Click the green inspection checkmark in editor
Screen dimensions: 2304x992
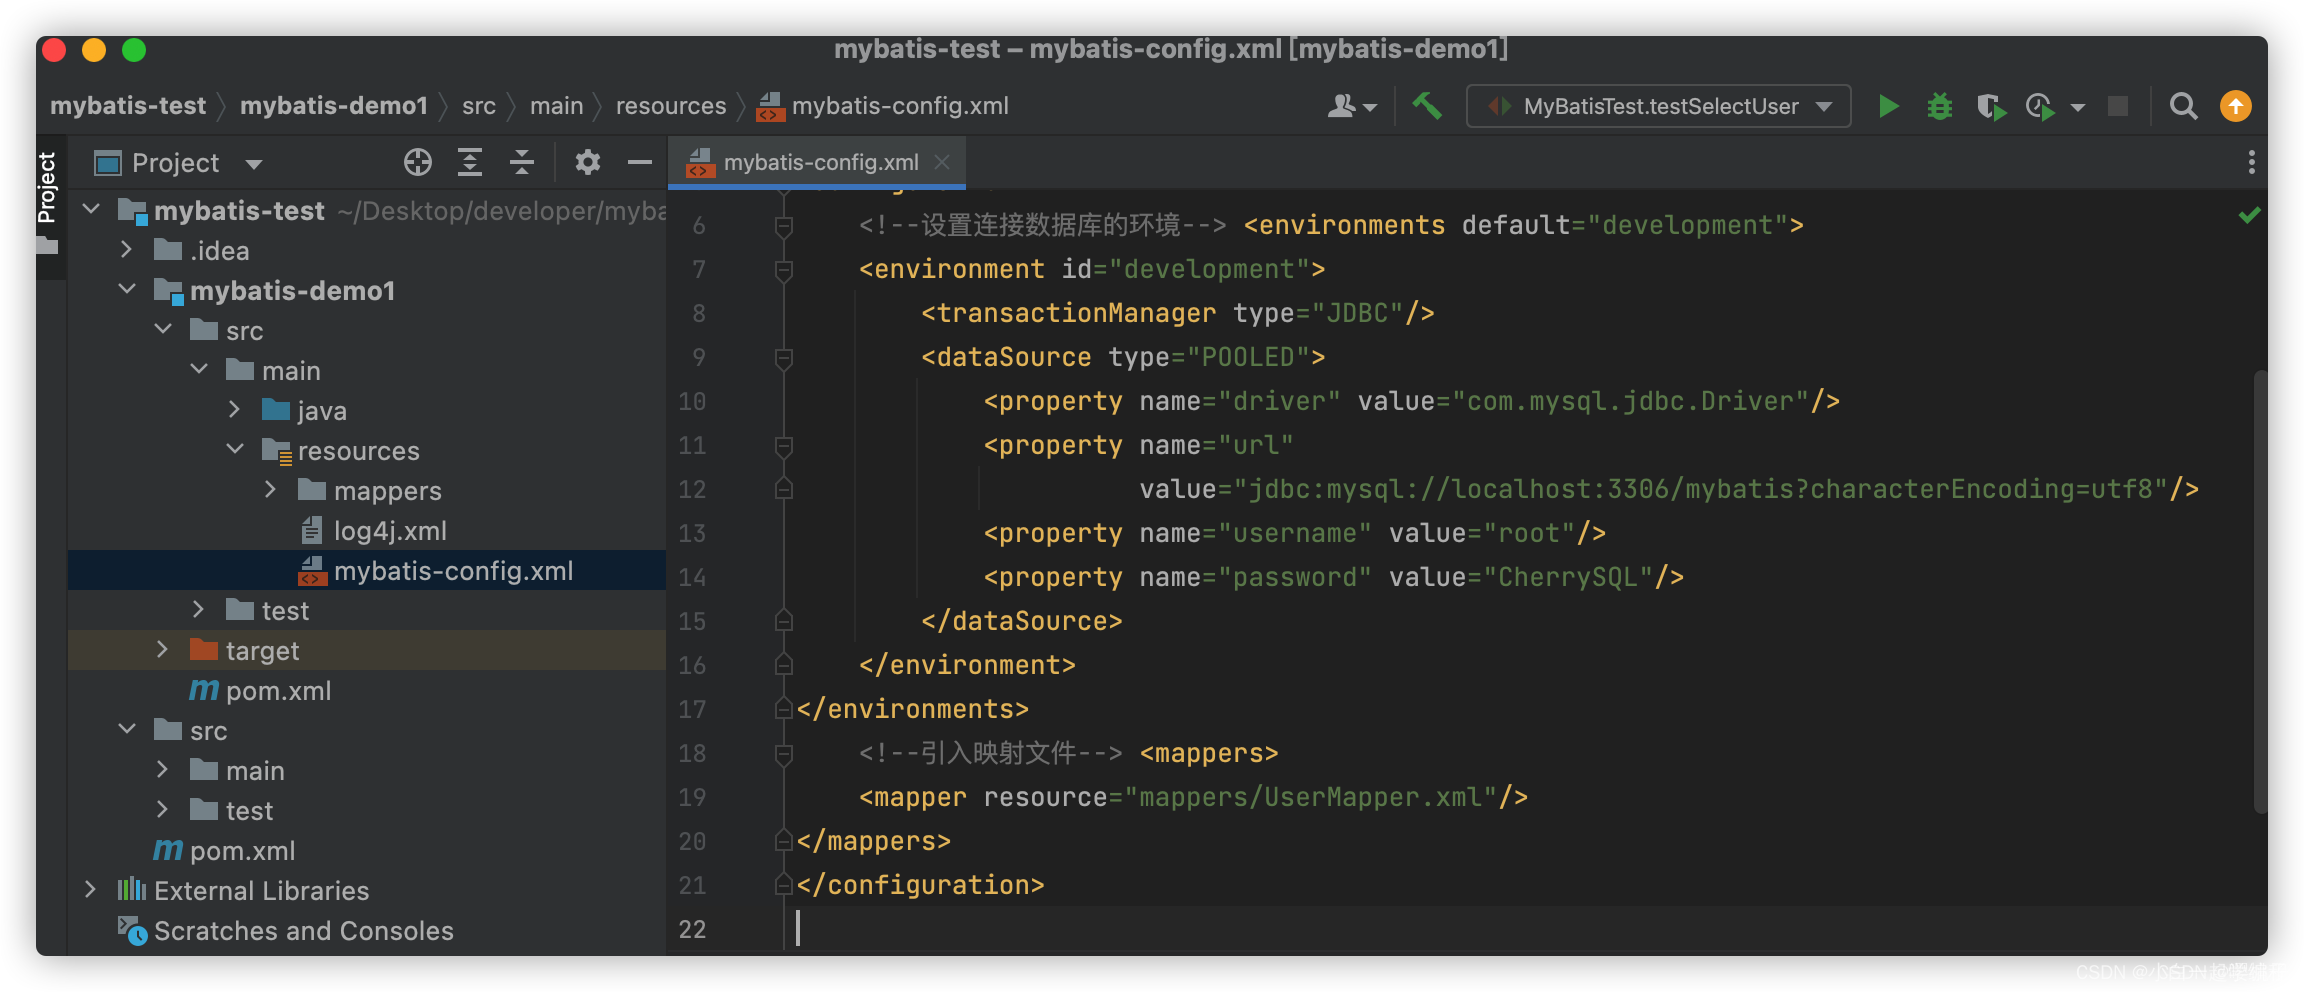(x=2250, y=215)
